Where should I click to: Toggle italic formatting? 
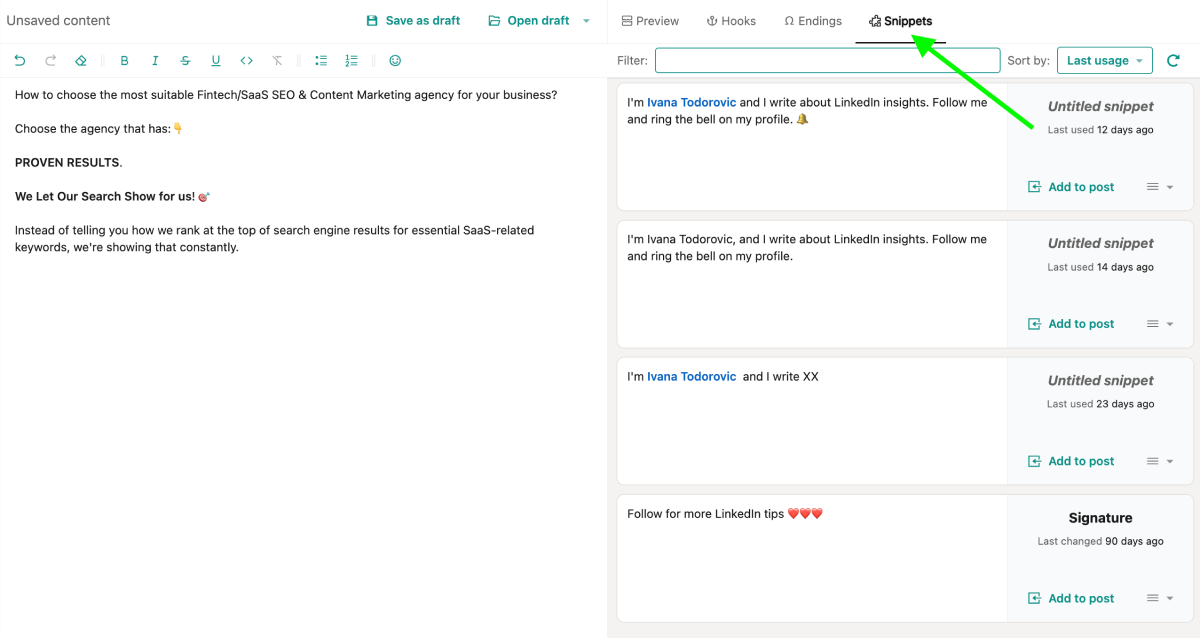click(155, 61)
